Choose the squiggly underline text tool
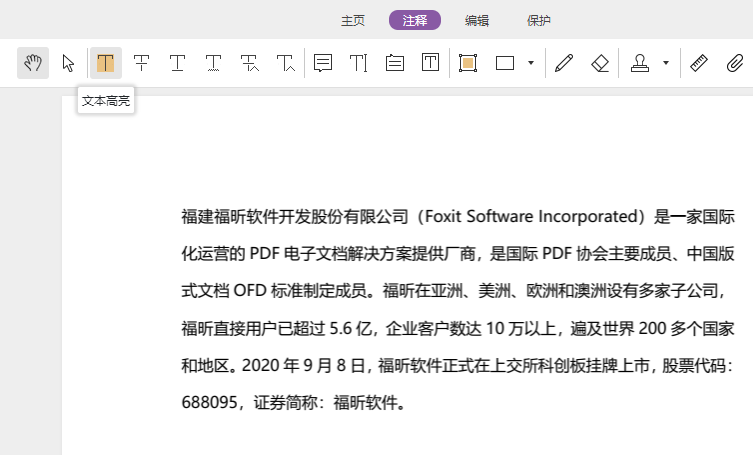 coord(214,63)
